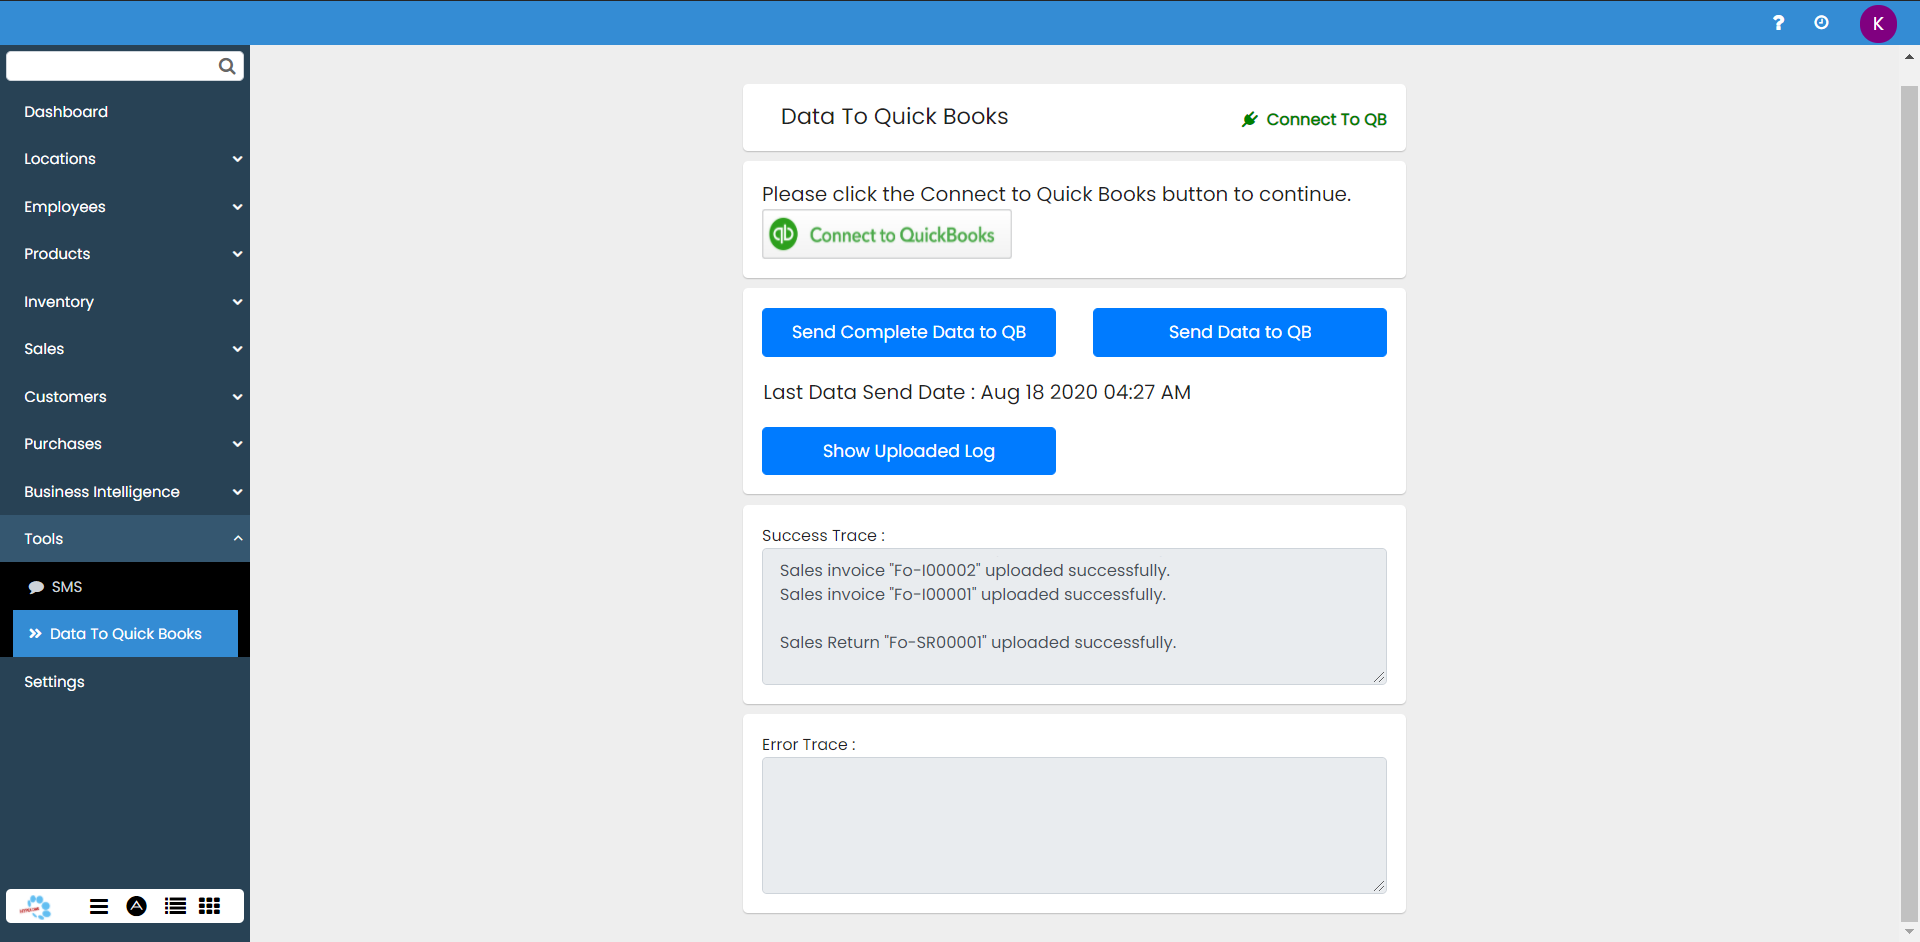Click the green plug Connect To QB link
This screenshot has width=1920, height=942.
[1314, 119]
